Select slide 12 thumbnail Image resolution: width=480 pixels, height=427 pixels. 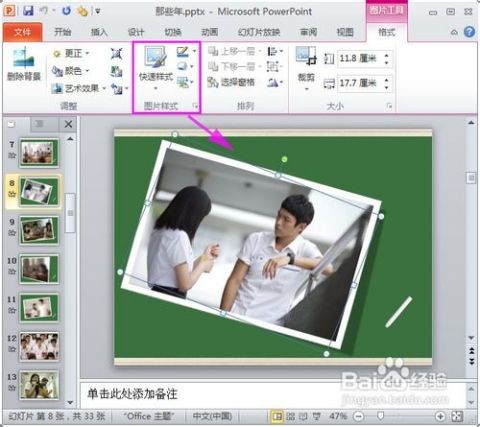click(x=39, y=346)
